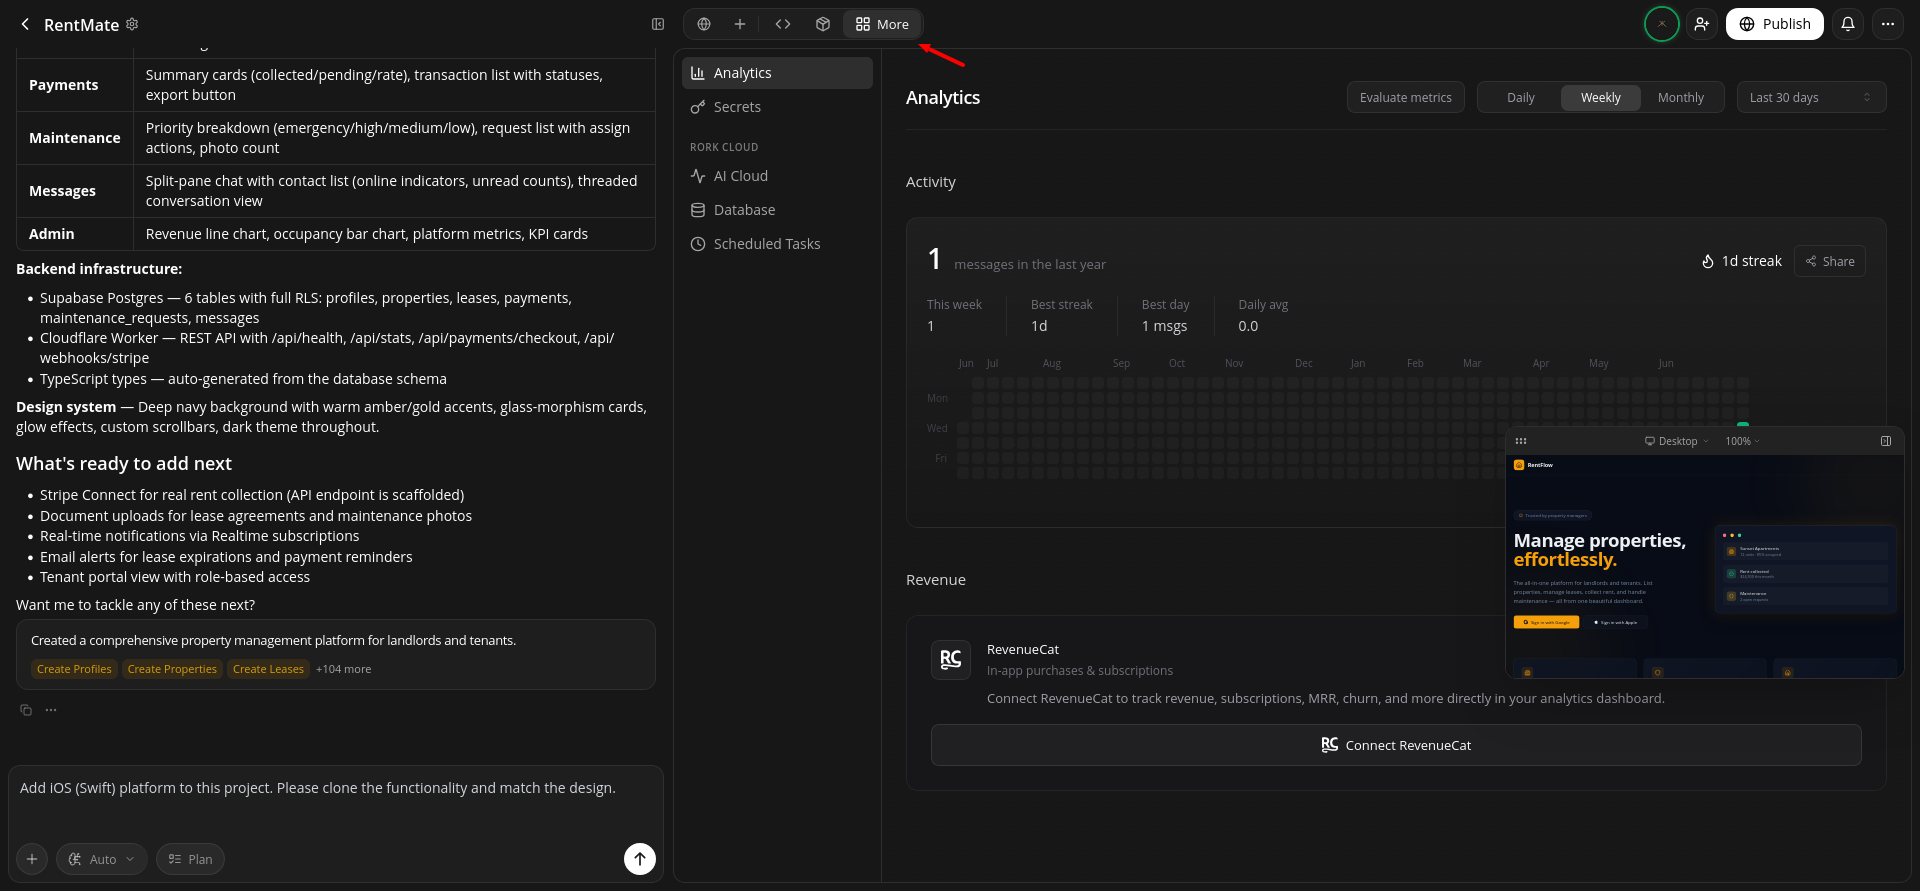1920x891 pixels.
Task: Open the More menu tab
Action: pyautogui.click(x=882, y=24)
